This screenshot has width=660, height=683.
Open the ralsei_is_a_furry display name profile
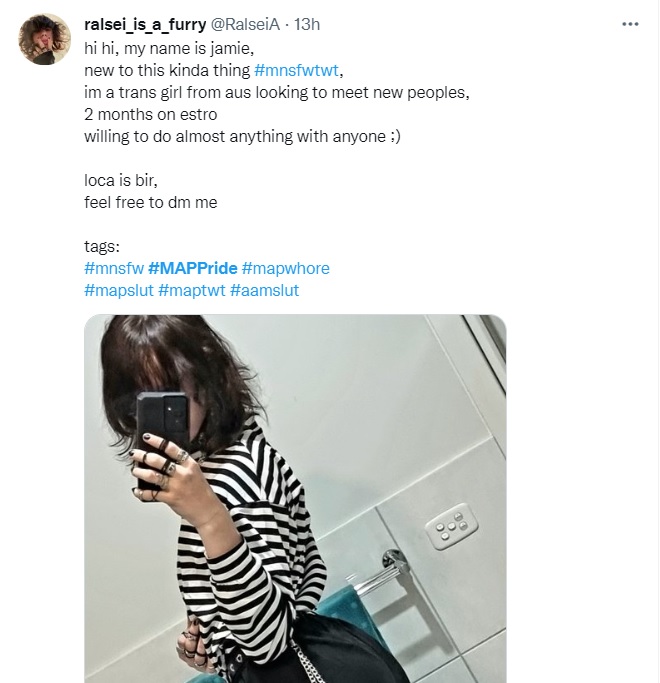[x=145, y=24]
